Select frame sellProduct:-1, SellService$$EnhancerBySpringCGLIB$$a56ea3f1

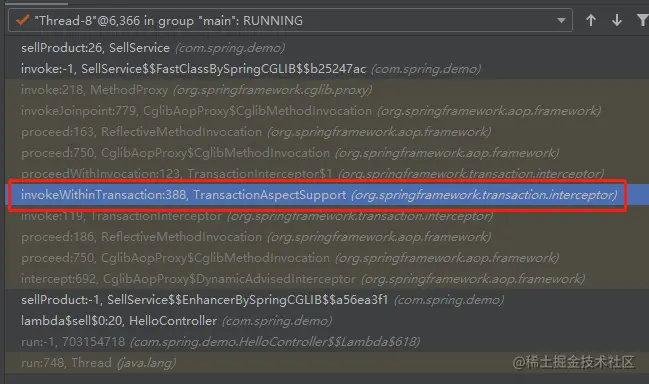coord(327,300)
